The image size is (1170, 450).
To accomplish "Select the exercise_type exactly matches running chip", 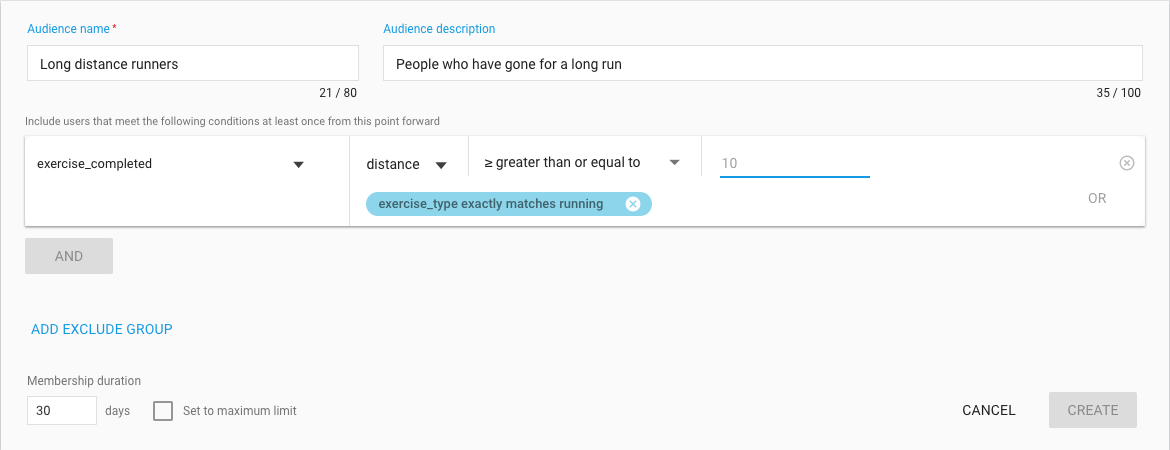I will 508,204.
